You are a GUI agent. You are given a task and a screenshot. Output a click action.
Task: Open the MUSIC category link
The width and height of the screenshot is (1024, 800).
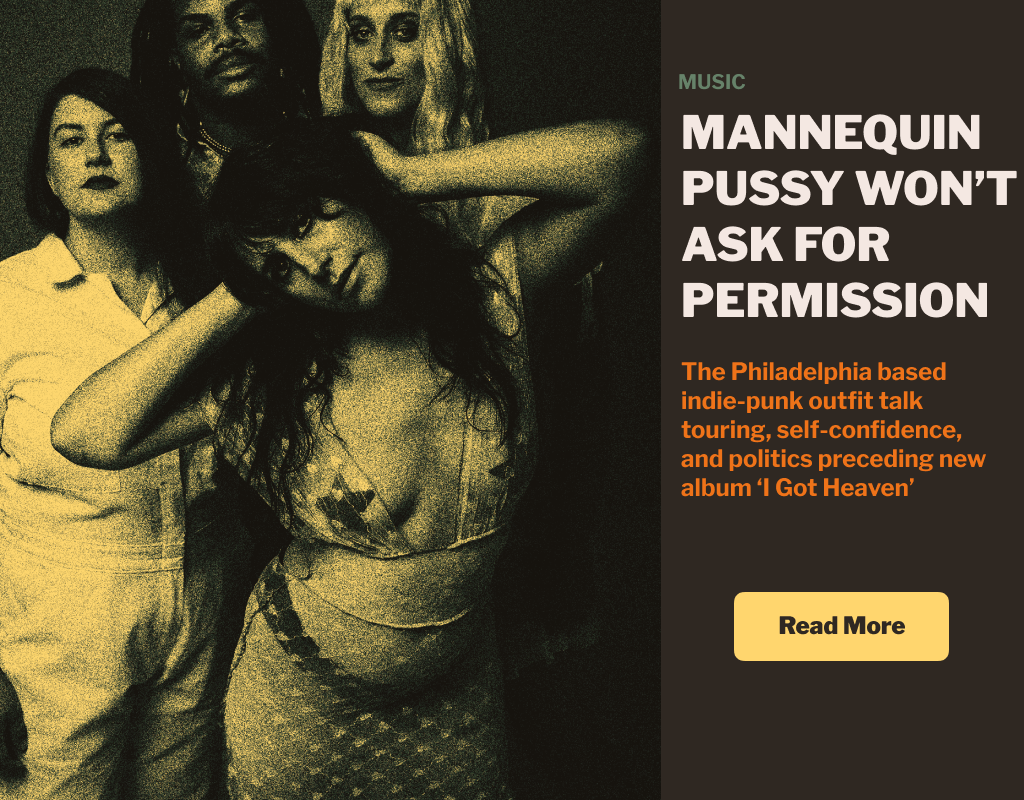pos(711,82)
